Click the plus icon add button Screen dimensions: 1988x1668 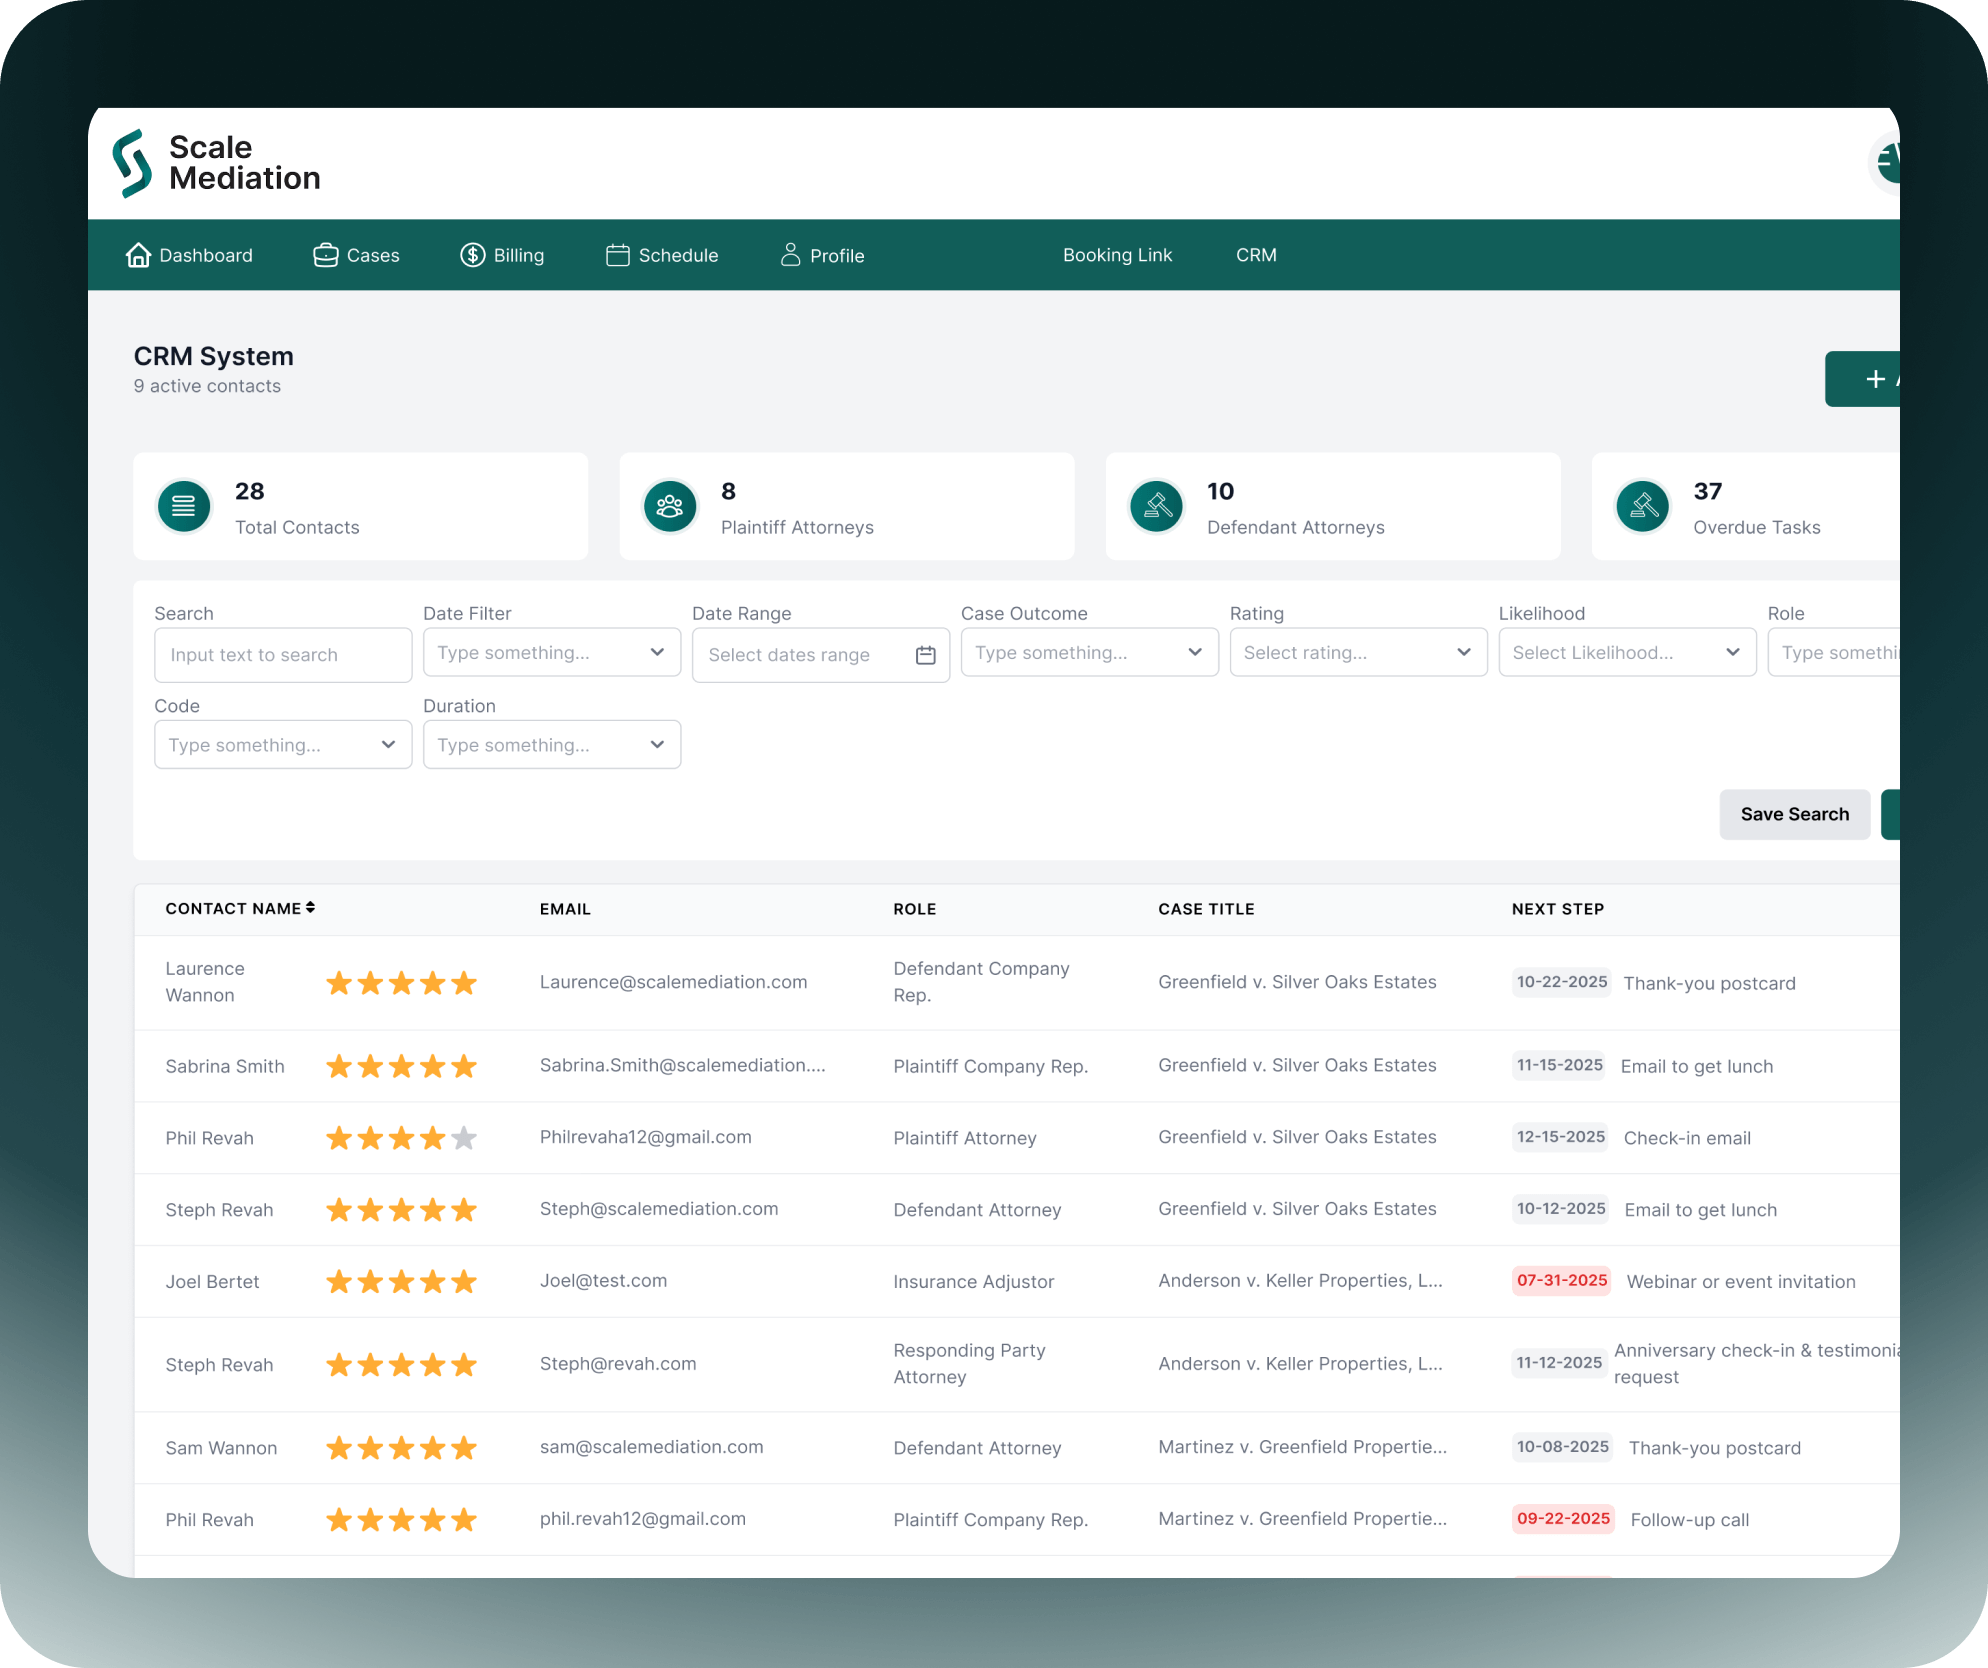coord(1875,379)
